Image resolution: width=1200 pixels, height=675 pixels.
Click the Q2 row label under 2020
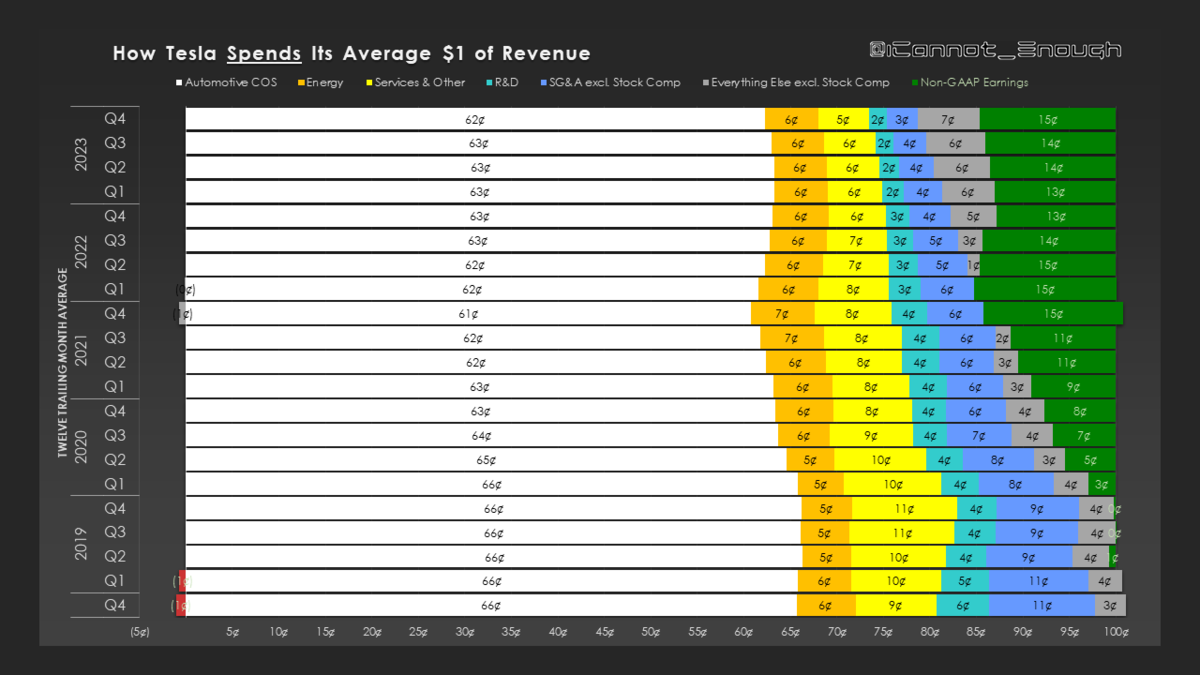(115, 460)
